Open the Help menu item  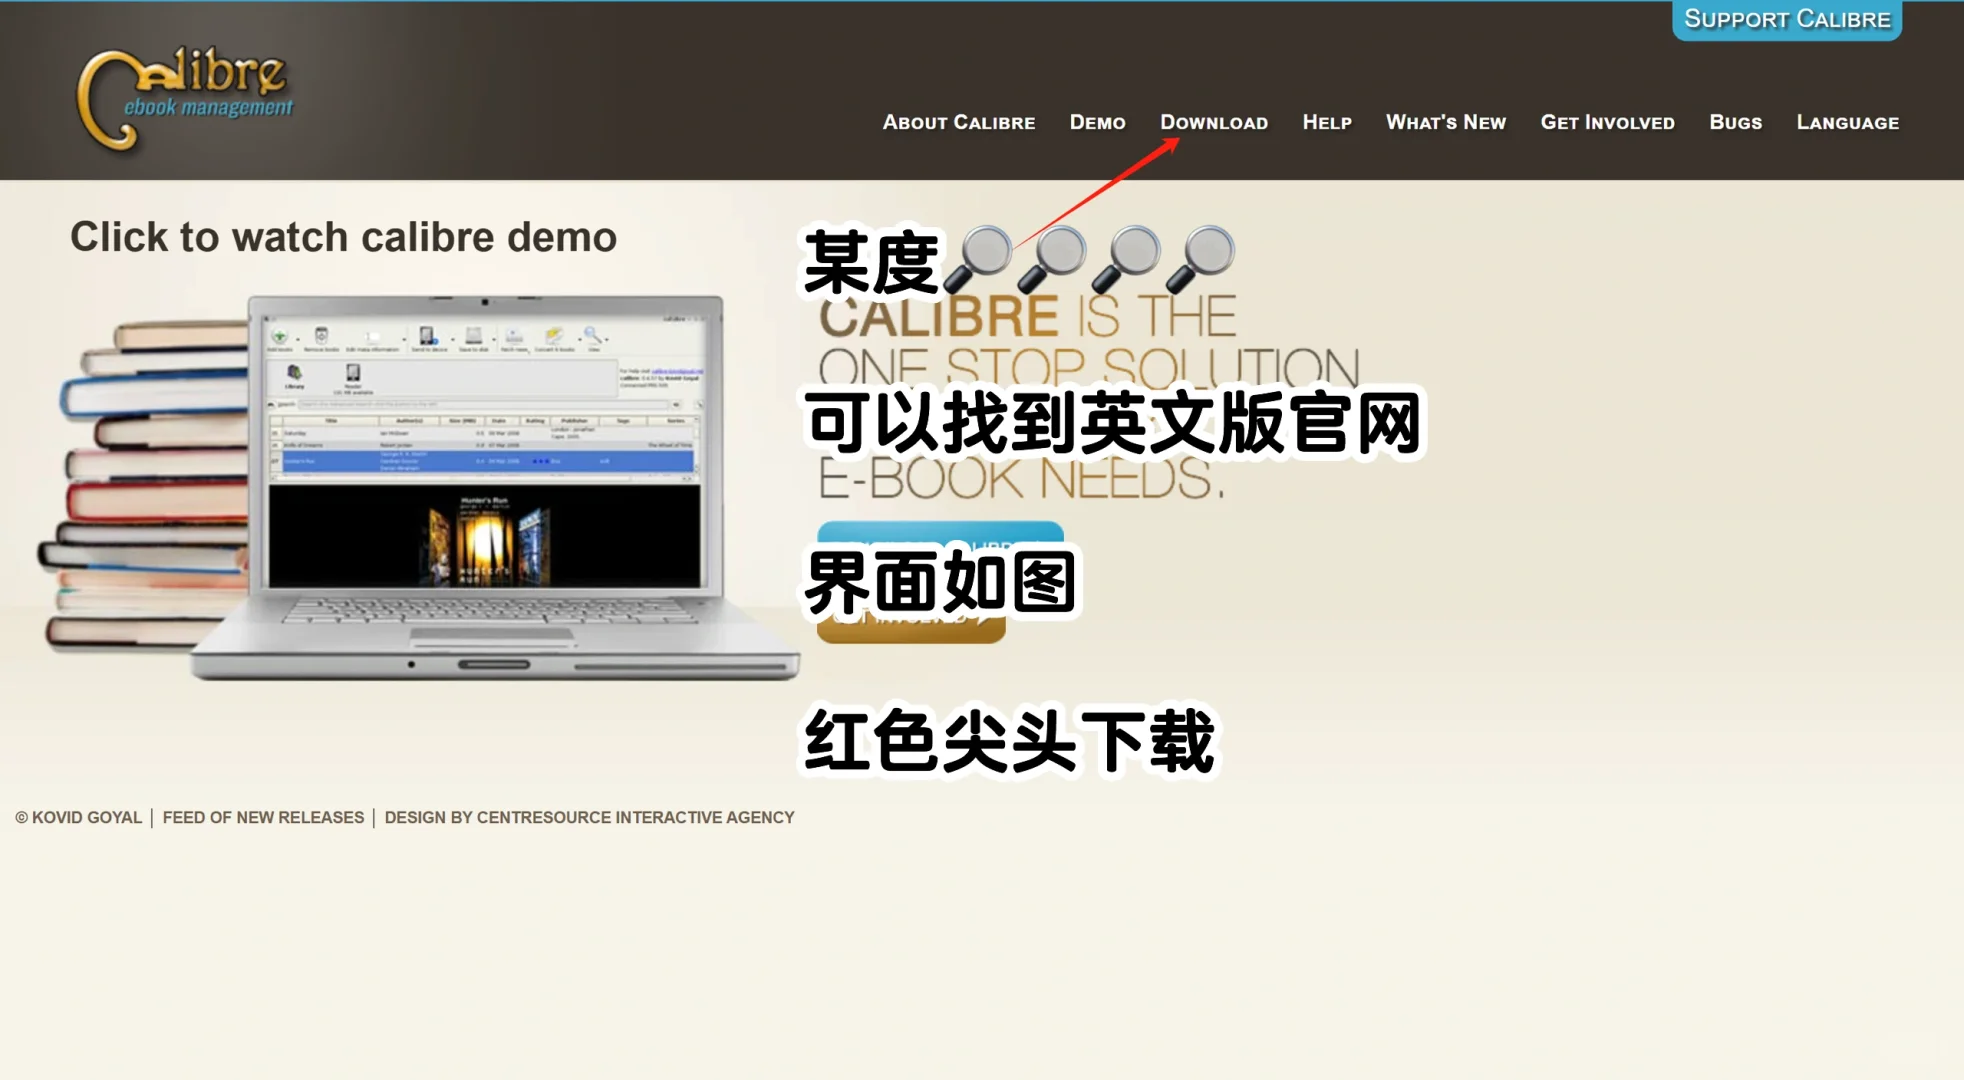[x=1326, y=122]
